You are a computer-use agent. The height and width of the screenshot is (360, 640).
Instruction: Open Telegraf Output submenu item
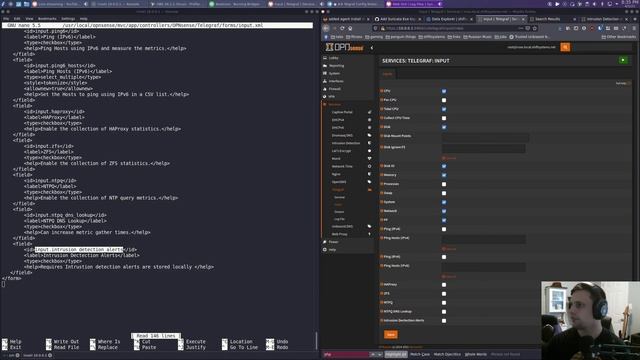click(x=339, y=212)
